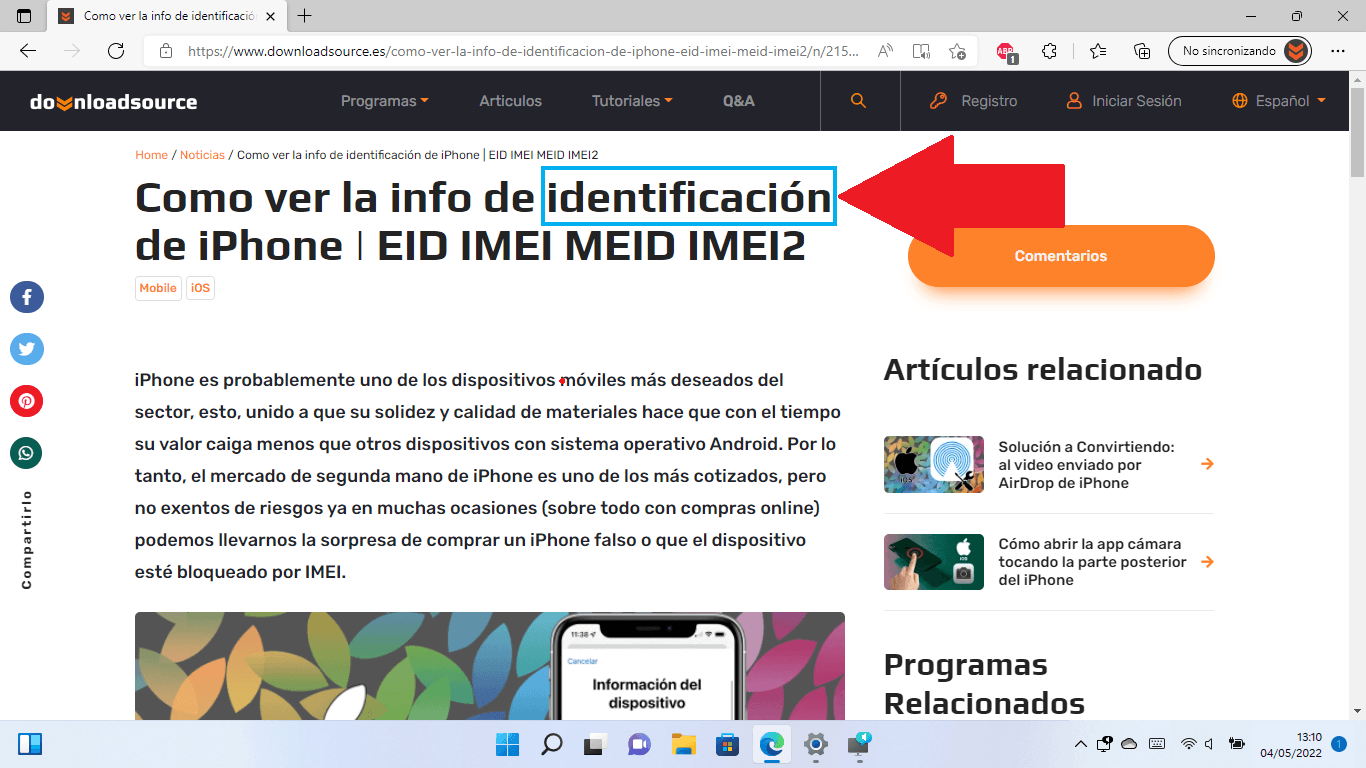Open the Chat app on taskbar
Screen dimensions: 1366x768
640,744
